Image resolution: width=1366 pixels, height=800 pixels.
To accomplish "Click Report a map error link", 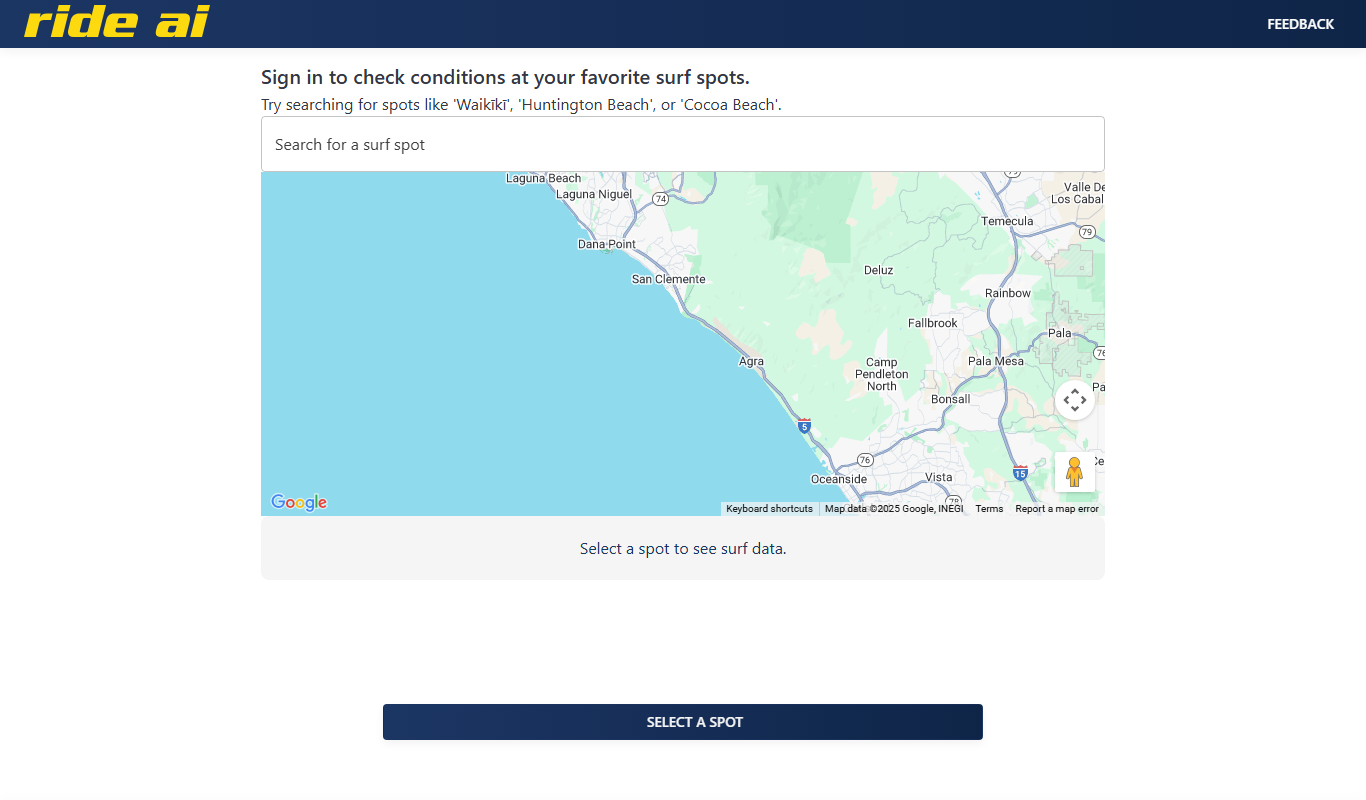I will (x=1057, y=509).
